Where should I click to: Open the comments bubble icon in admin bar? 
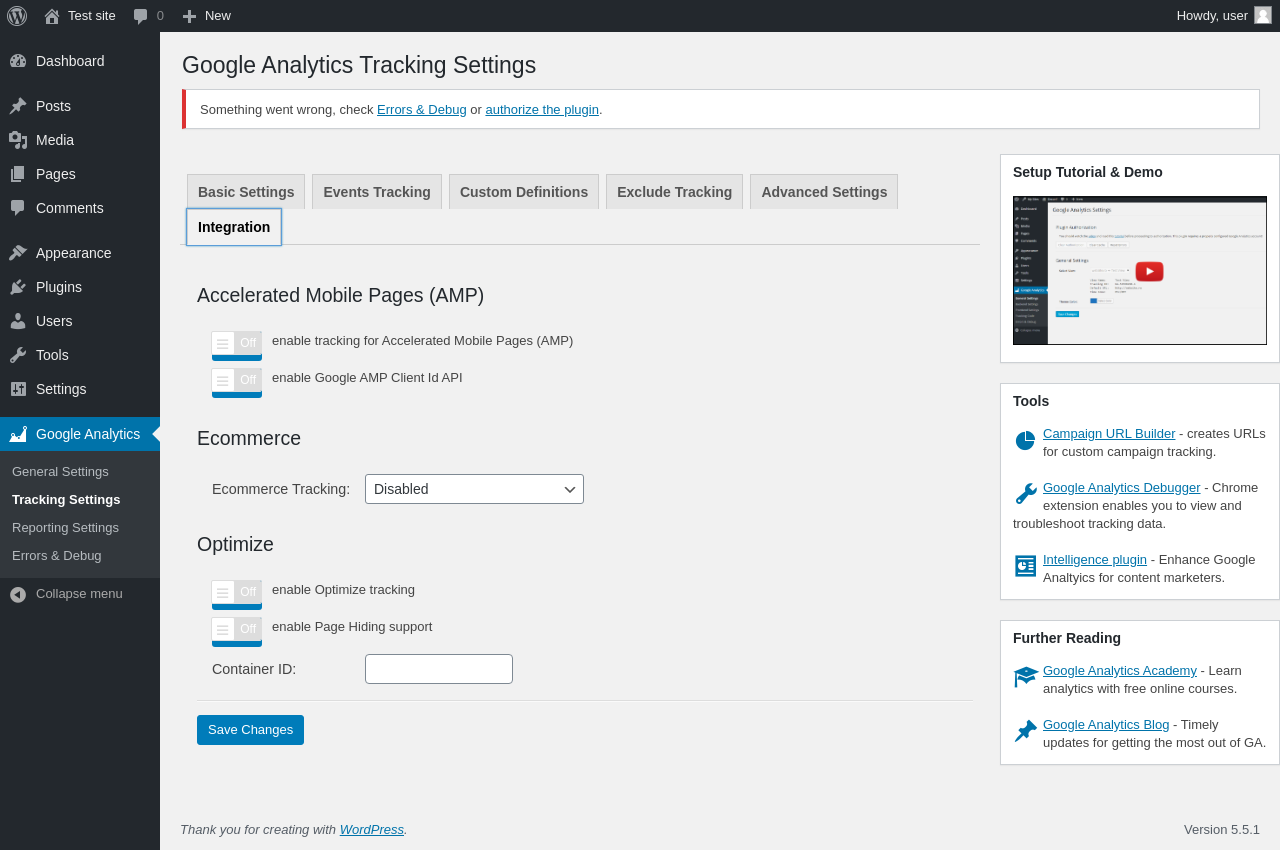pyautogui.click(x=141, y=16)
